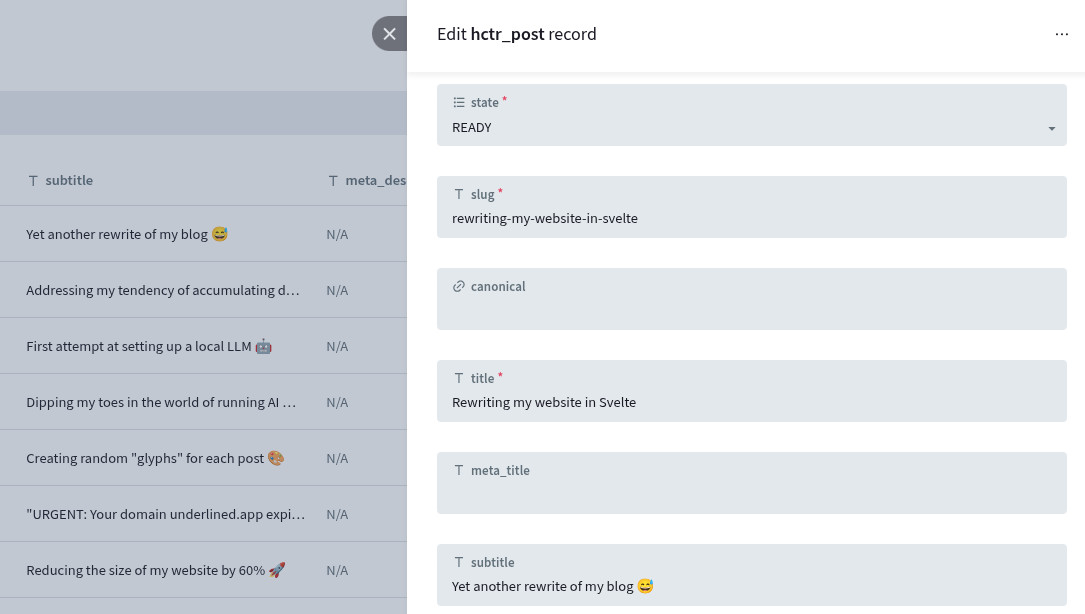
Task: Click the T icon beside the title label
Action: pos(459,378)
